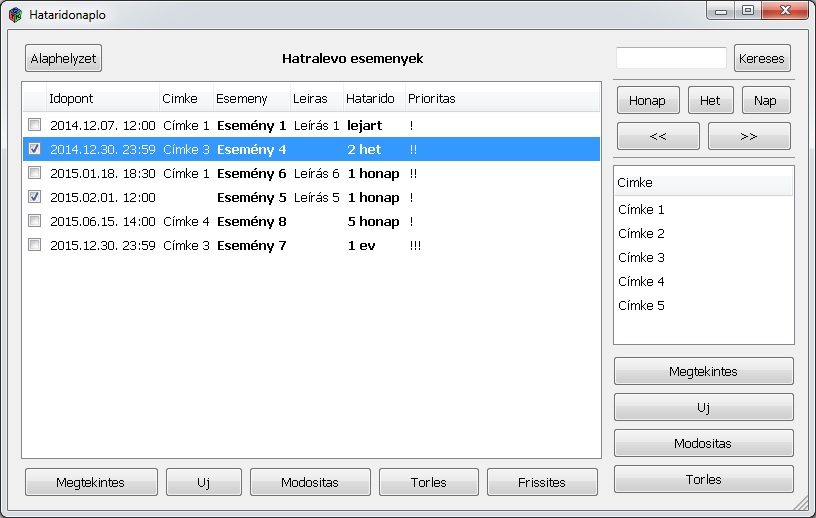Click Torles below the events list
The height and width of the screenshot is (518, 816).
coord(428,482)
